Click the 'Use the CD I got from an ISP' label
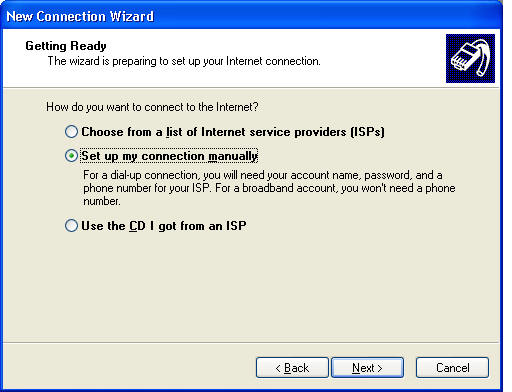This screenshot has width=512, height=392. point(164,226)
